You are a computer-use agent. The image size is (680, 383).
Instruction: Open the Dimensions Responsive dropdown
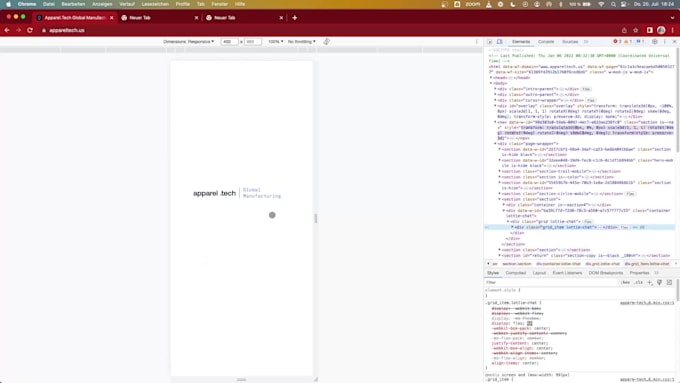click(189, 42)
